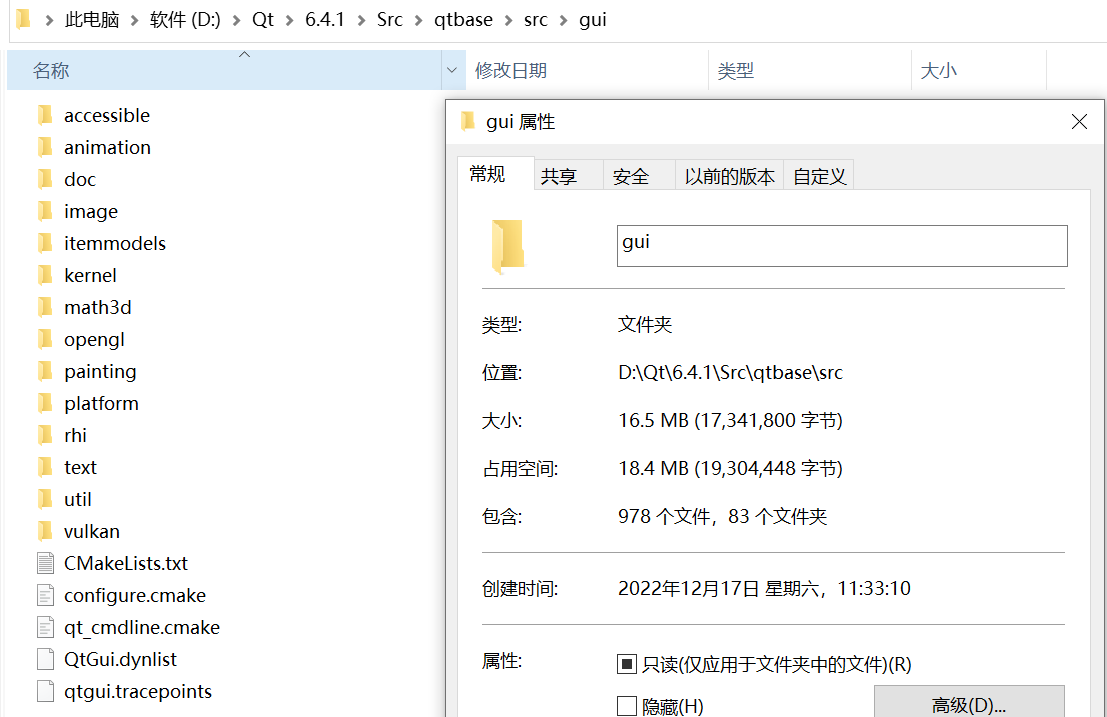This screenshot has height=717, width=1107.
Task: Enable the 隐藏 hidden checkbox
Action: coord(627,707)
